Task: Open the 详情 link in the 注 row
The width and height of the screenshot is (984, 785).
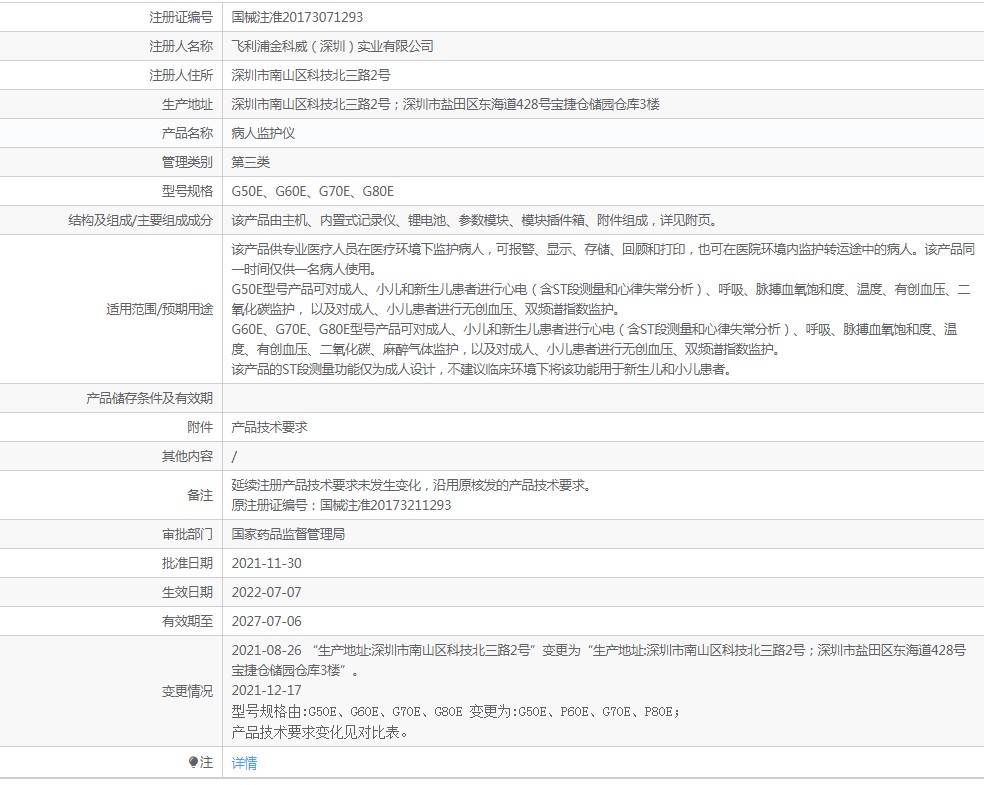Action: coord(244,763)
